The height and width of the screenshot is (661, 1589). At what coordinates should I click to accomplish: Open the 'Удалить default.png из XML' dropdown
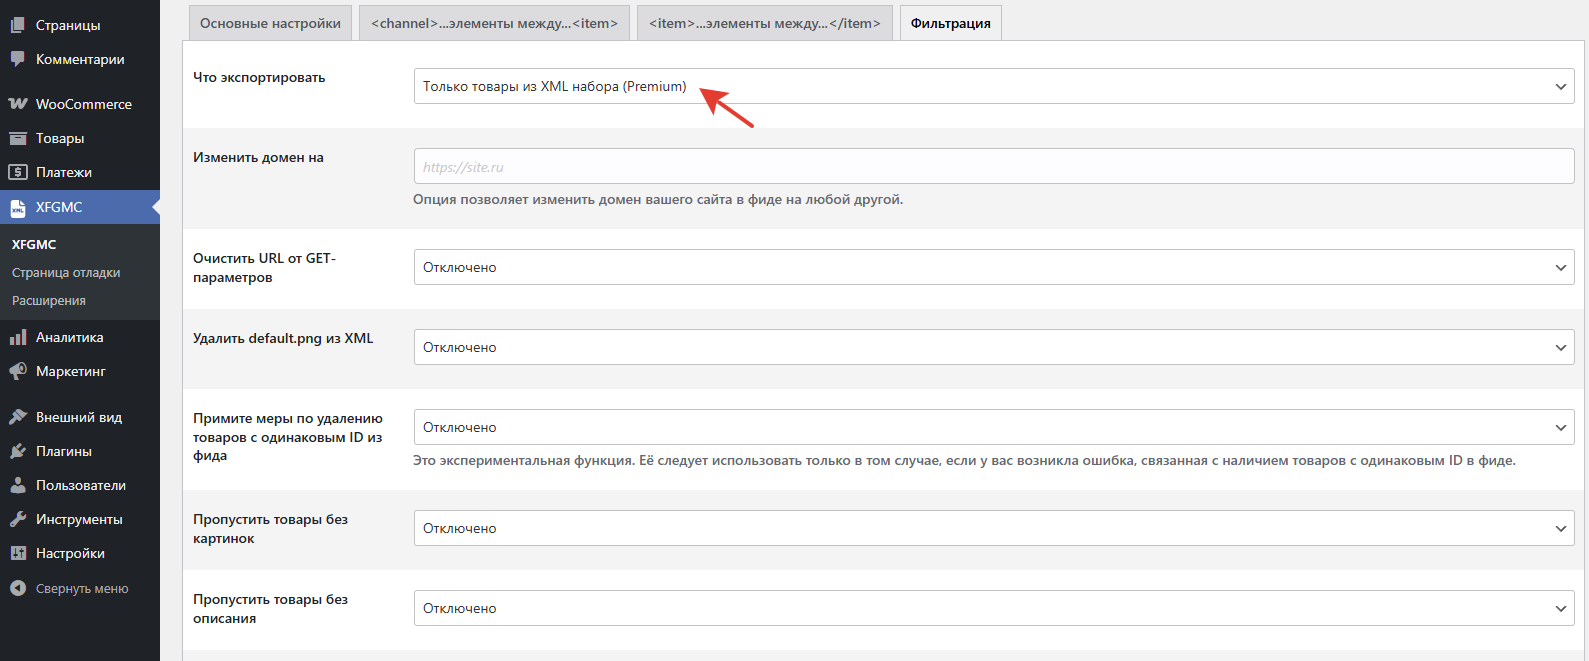pyautogui.click(x=993, y=347)
